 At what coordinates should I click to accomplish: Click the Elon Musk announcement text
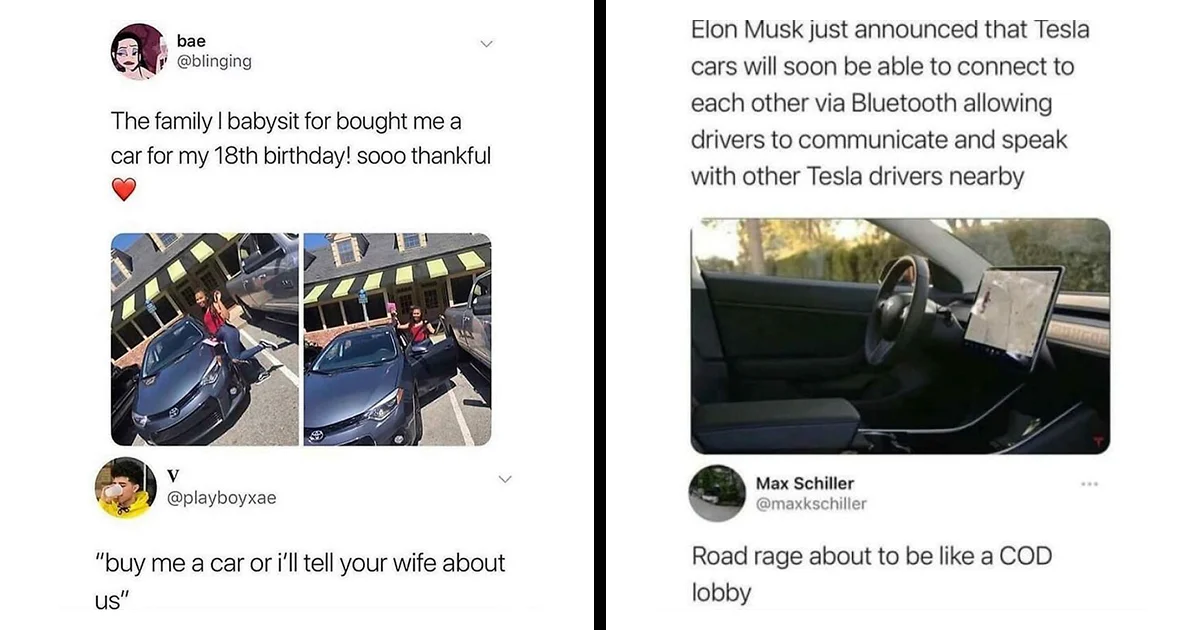pyautogui.click(x=890, y=103)
